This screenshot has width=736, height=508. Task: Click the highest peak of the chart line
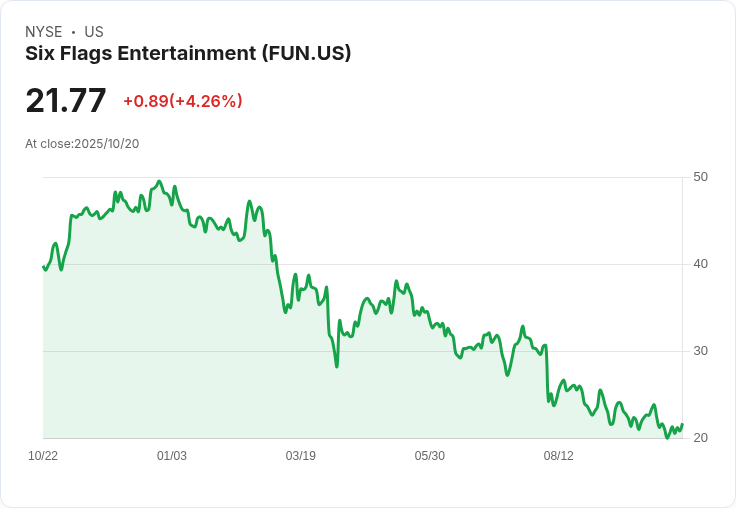pyautogui.click(x=159, y=182)
